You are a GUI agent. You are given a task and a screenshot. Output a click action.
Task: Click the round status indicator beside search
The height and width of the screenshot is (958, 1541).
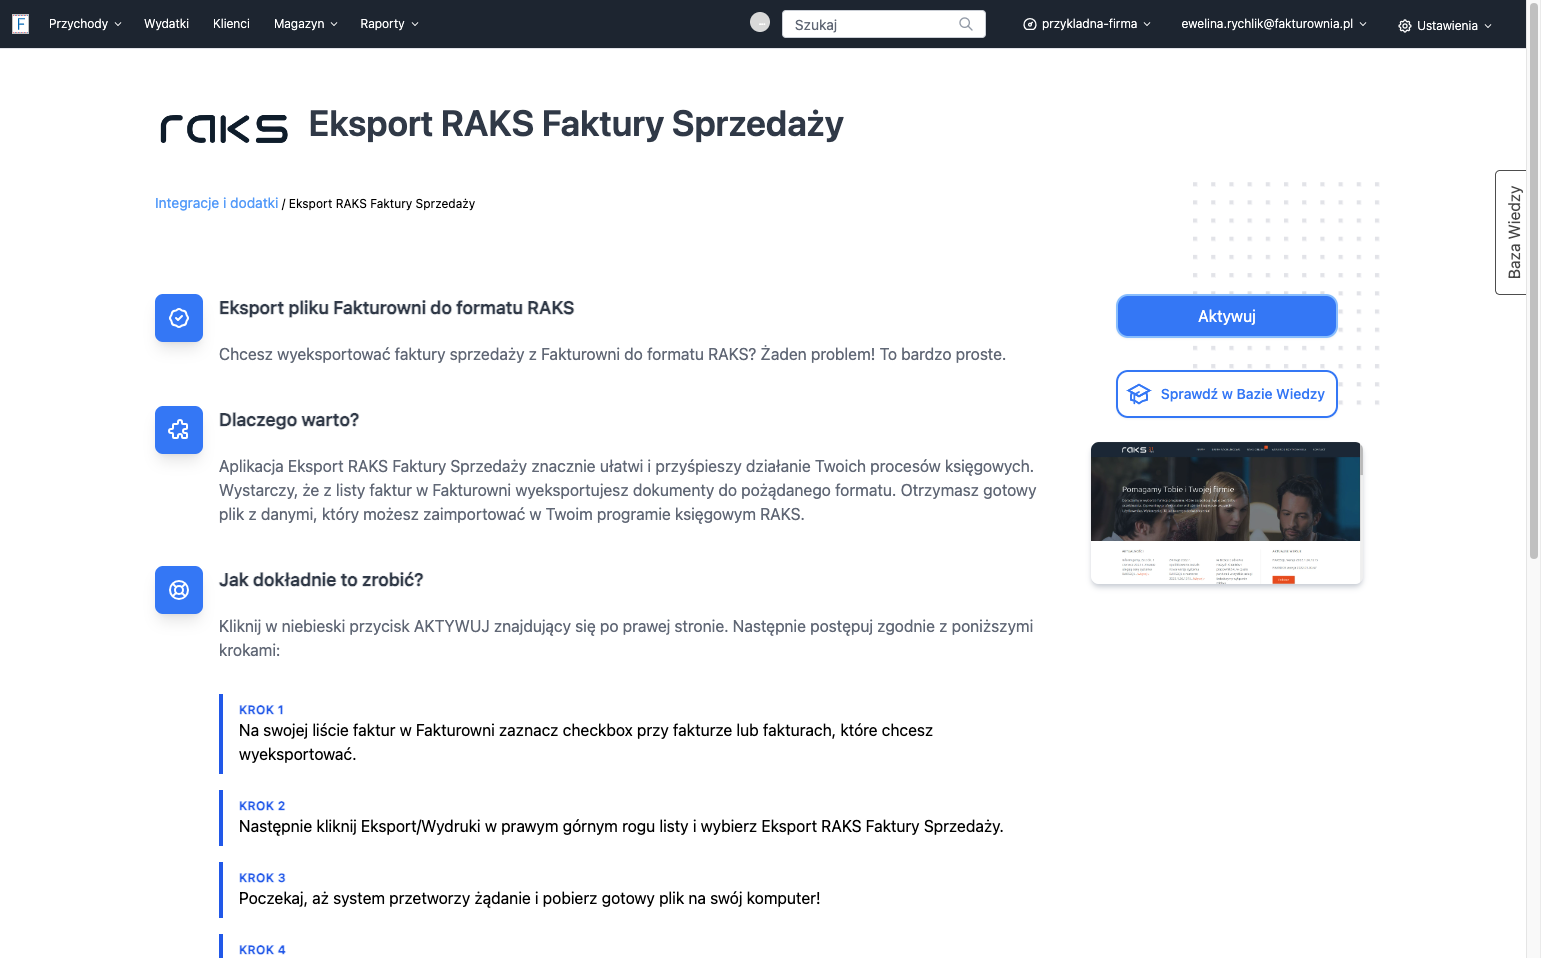(x=760, y=22)
